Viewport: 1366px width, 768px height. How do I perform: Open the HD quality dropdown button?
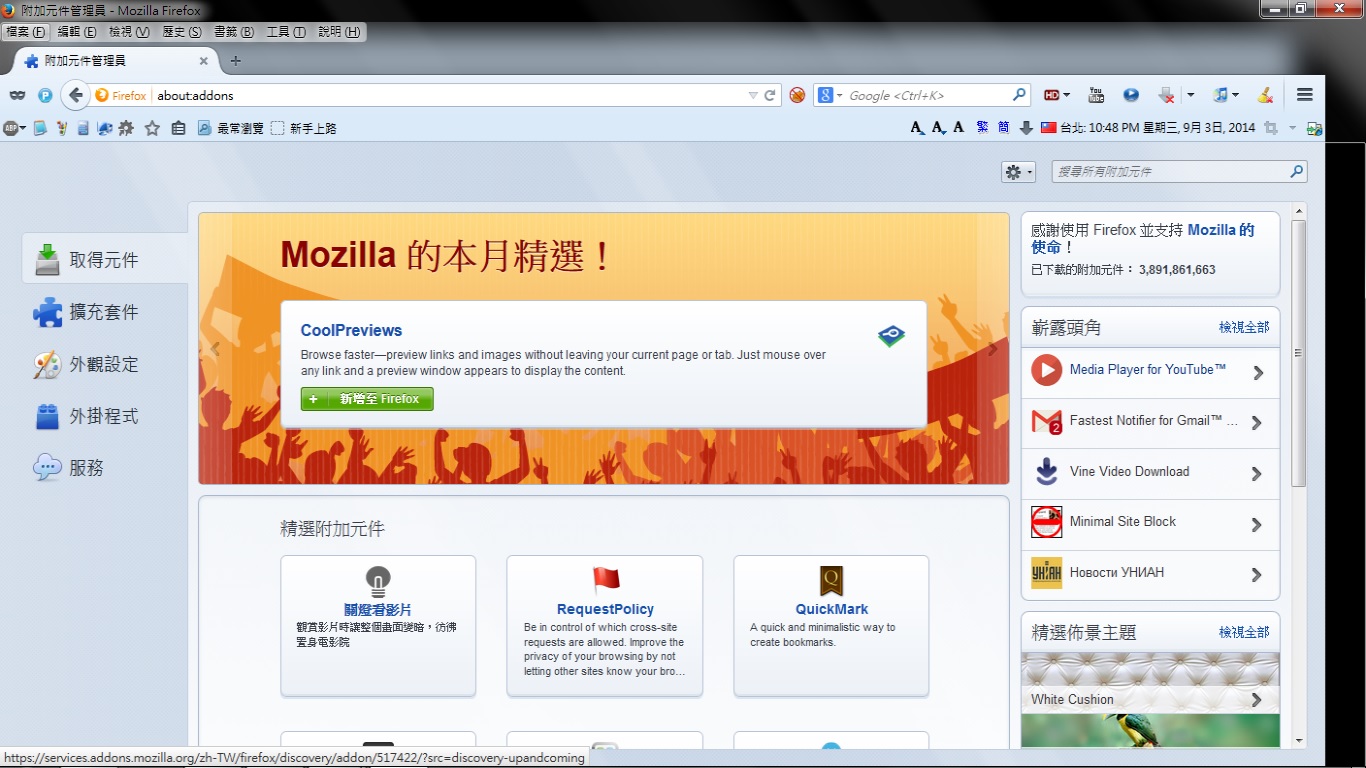tap(1057, 95)
